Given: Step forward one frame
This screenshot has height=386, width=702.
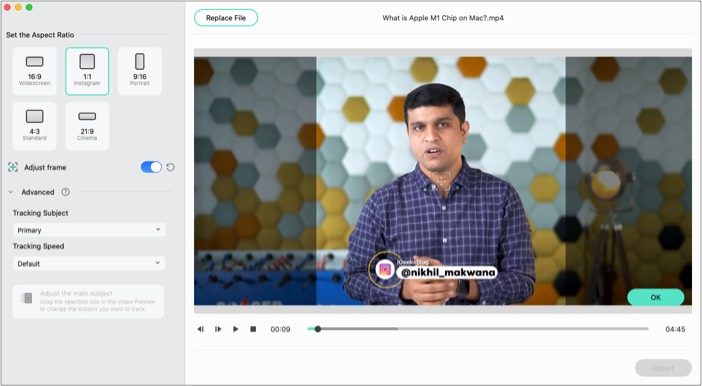Looking at the screenshot, I should coord(218,329).
